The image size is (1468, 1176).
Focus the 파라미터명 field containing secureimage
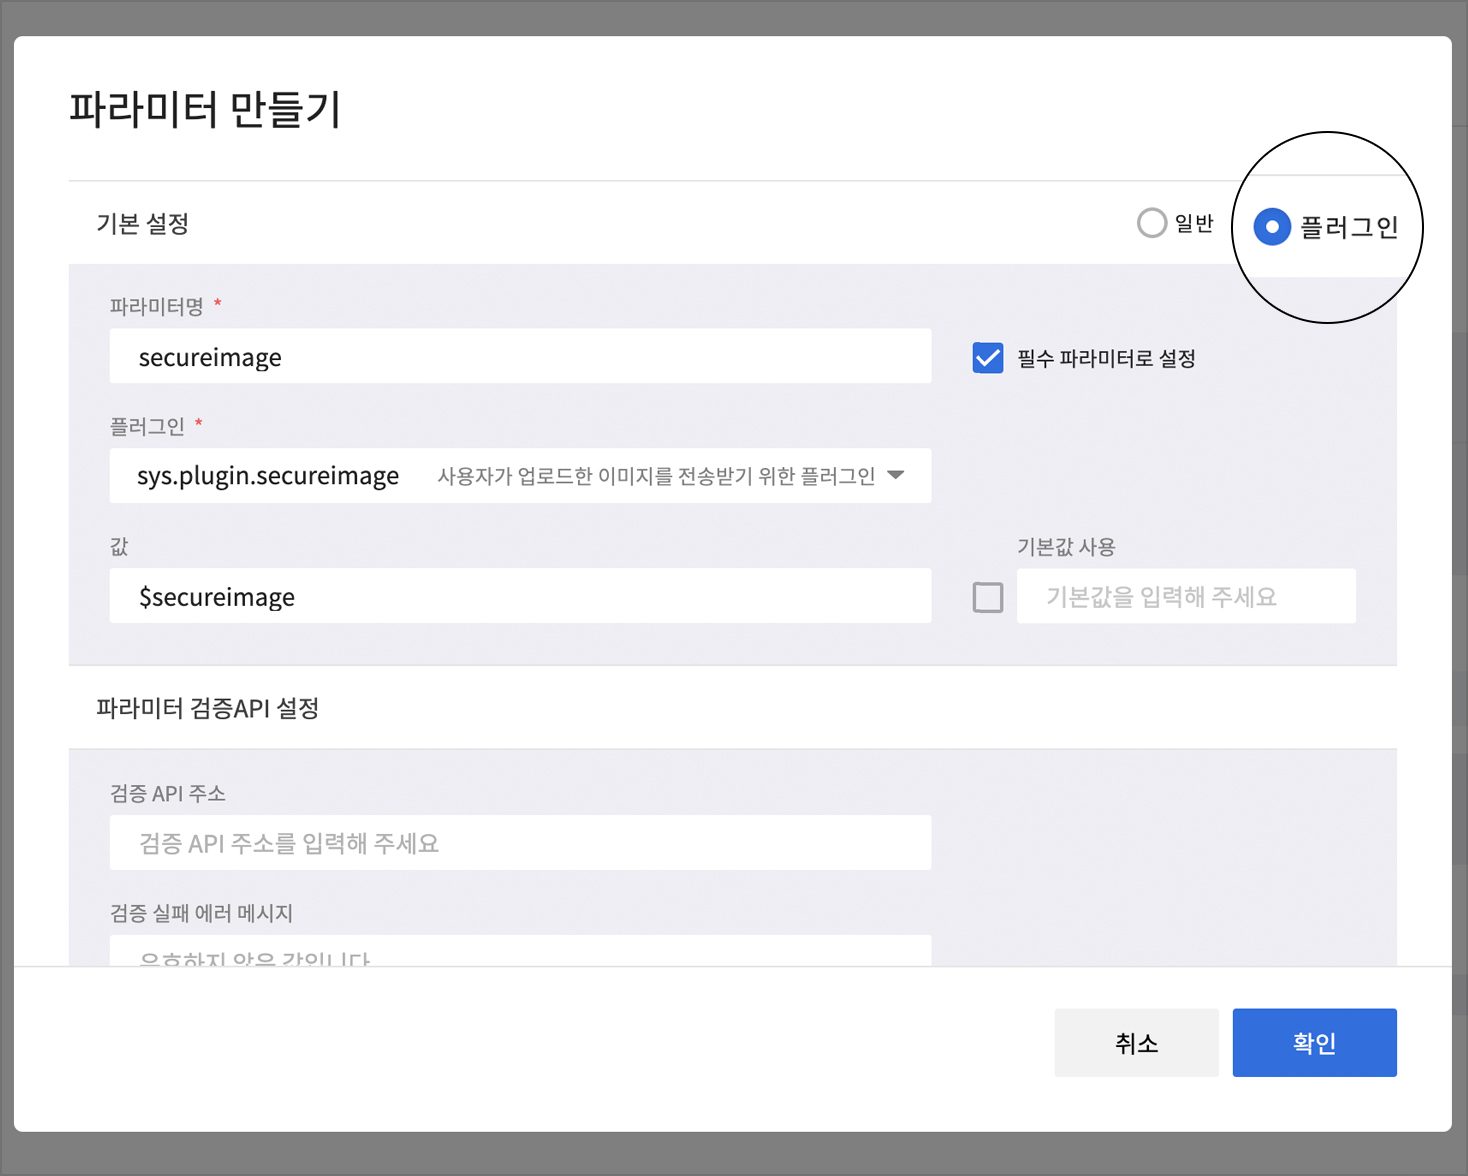520,357
